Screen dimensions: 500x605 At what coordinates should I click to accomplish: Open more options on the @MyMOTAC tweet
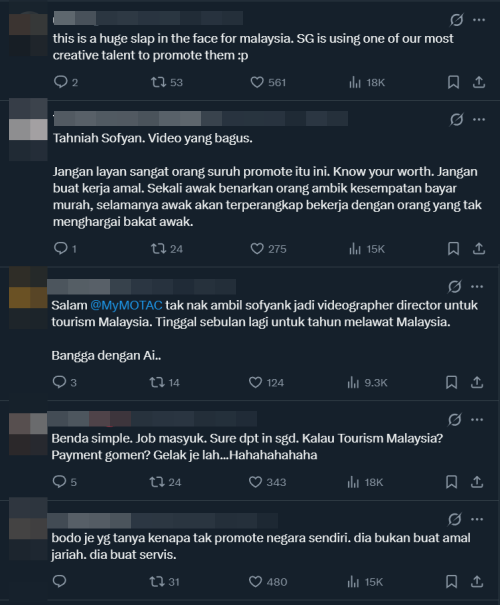(477, 286)
